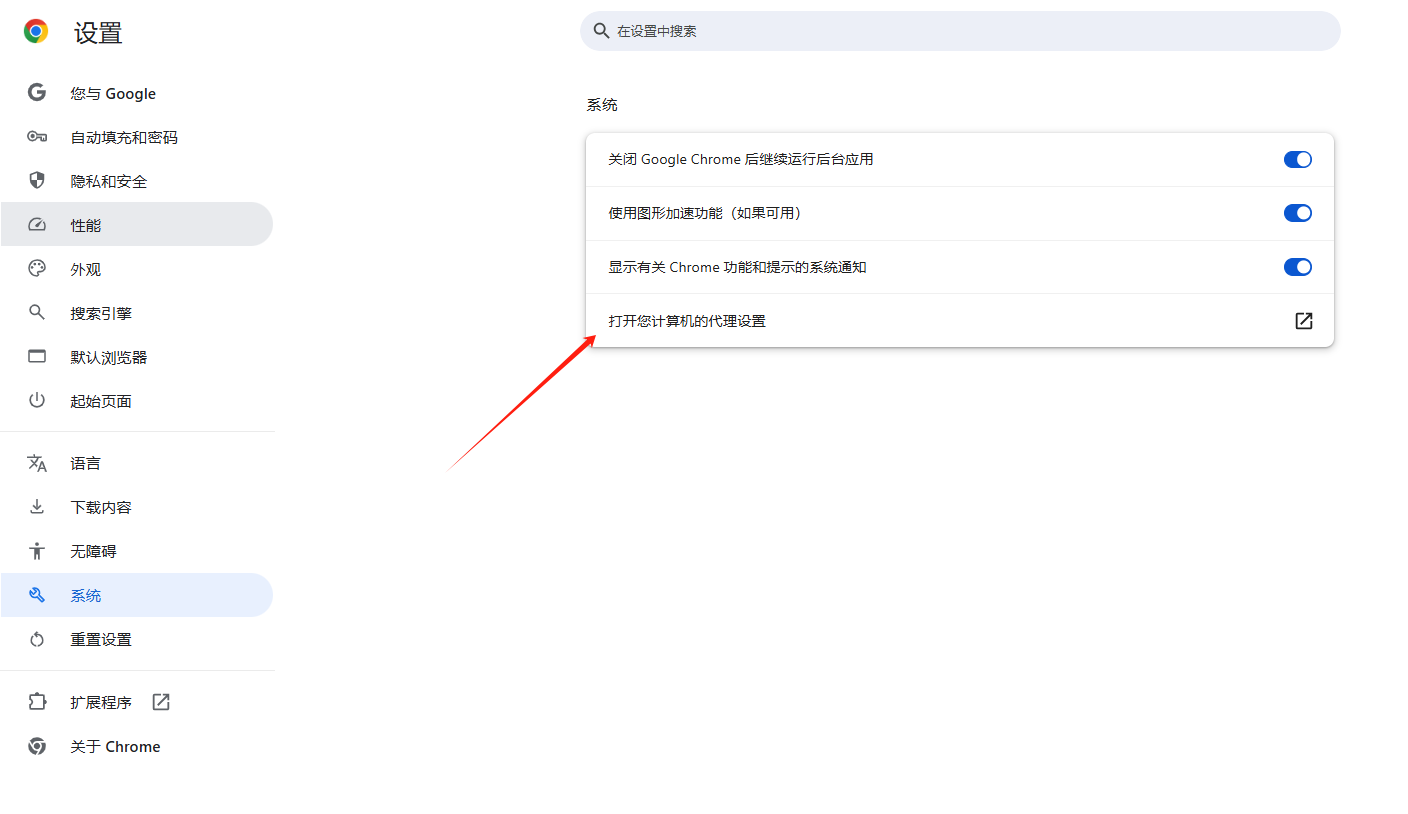Click the 设置 page title
The height and width of the screenshot is (814, 1408).
pyautogui.click(x=98, y=33)
